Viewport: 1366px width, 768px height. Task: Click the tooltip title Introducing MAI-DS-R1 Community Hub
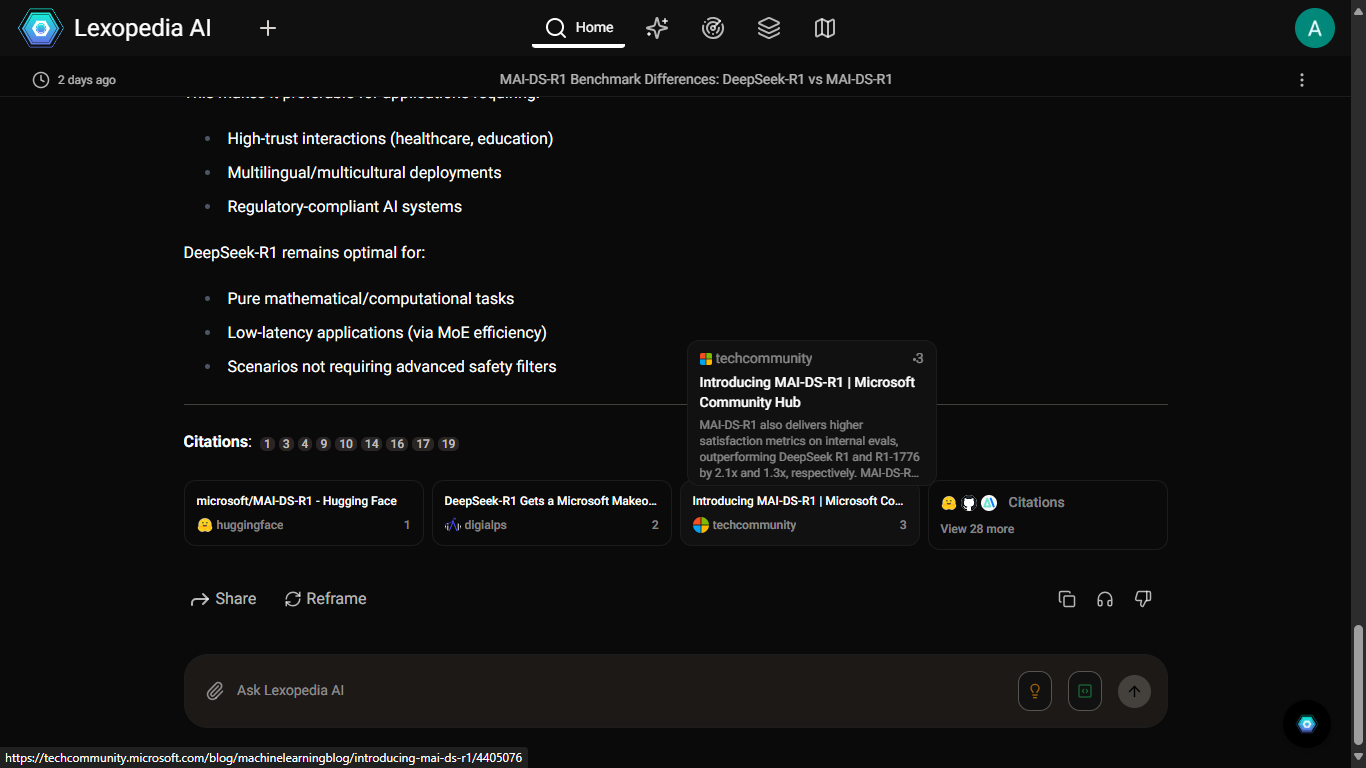807,392
